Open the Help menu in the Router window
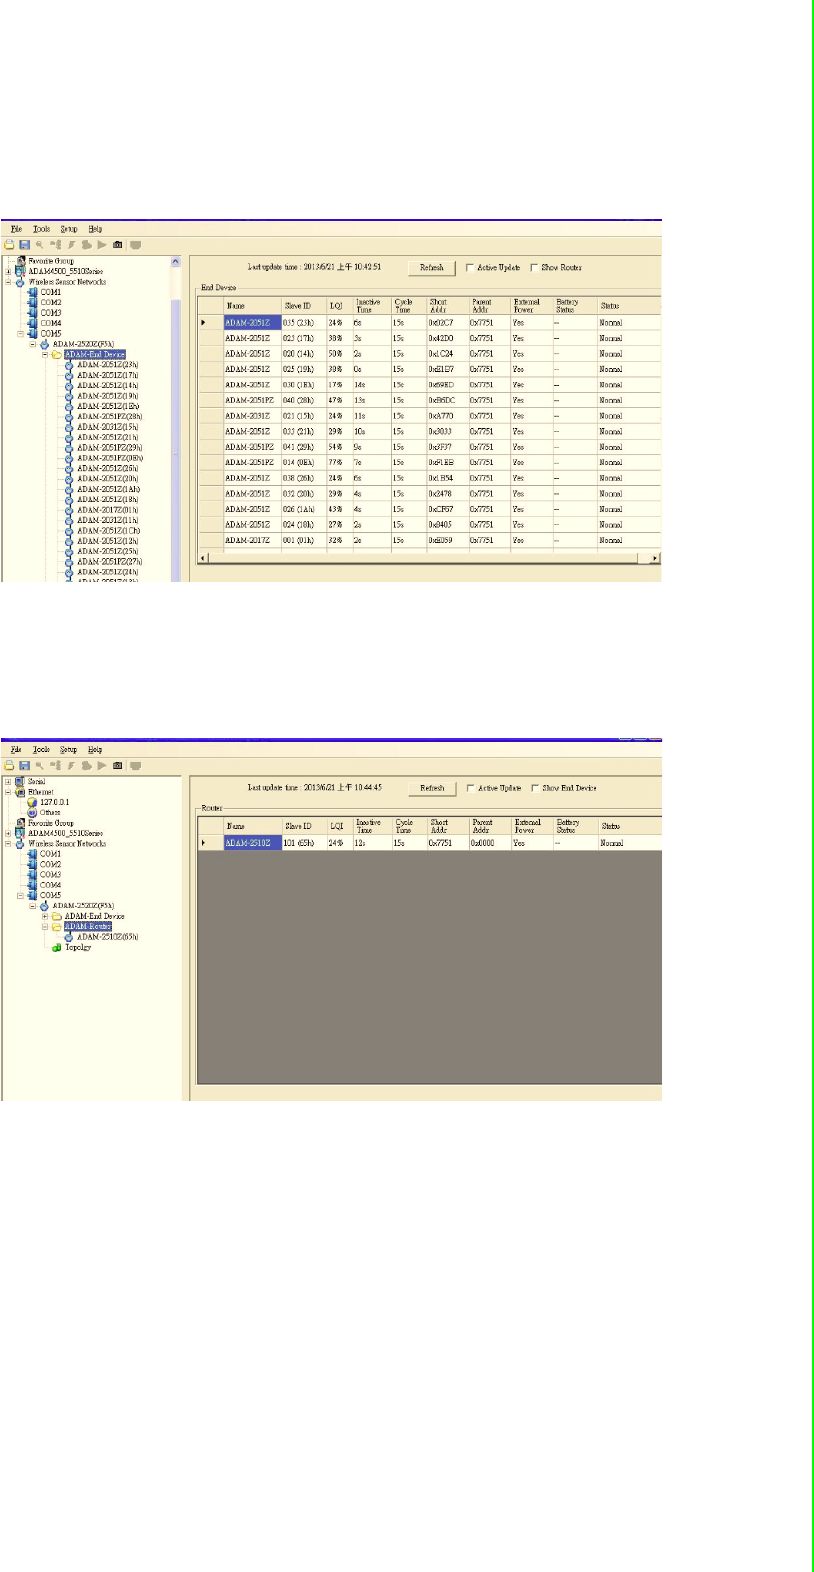Screen dimensions: 814x1572 pyautogui.click(x=95, y=750)
